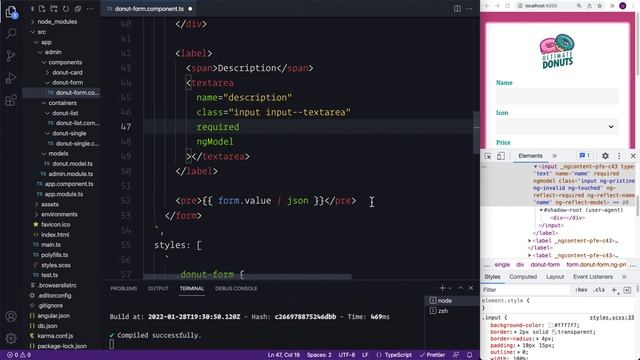Image resolution: width=640 pixels, height=360 pixels.
Task: Close the terminal panel
Action: [471, 288]
